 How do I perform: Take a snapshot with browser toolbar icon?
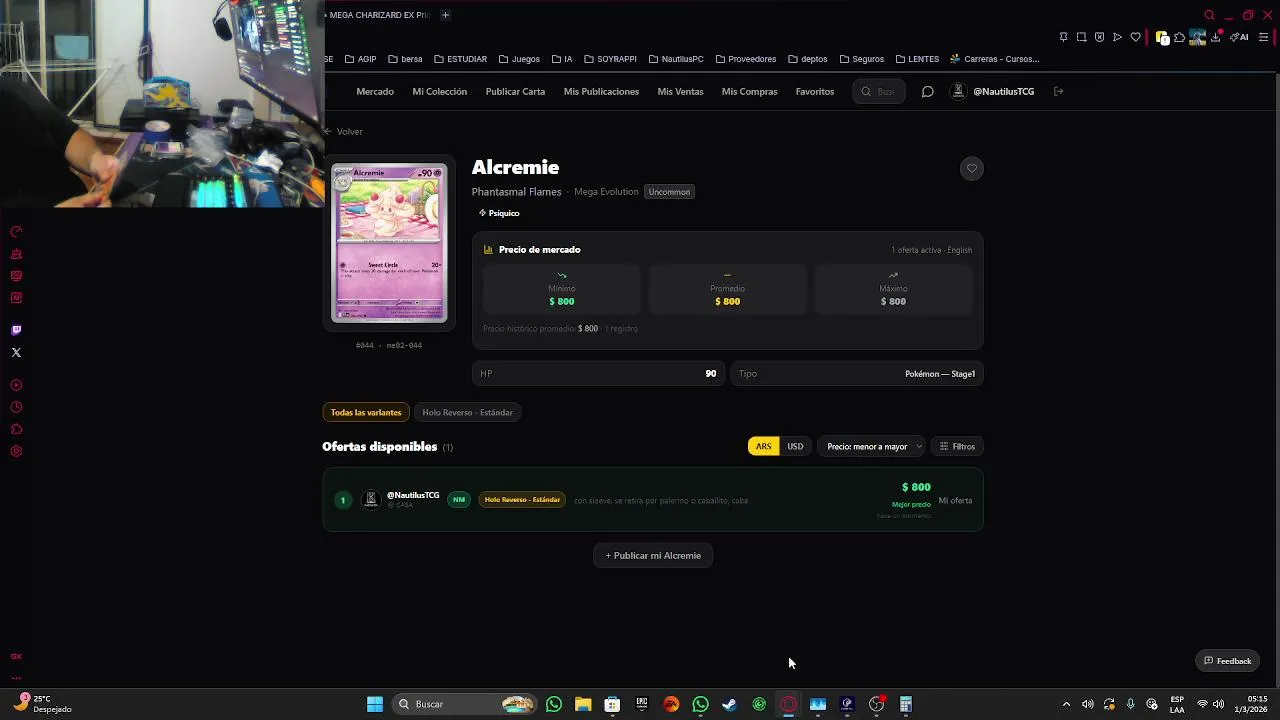pos(1081,37)
